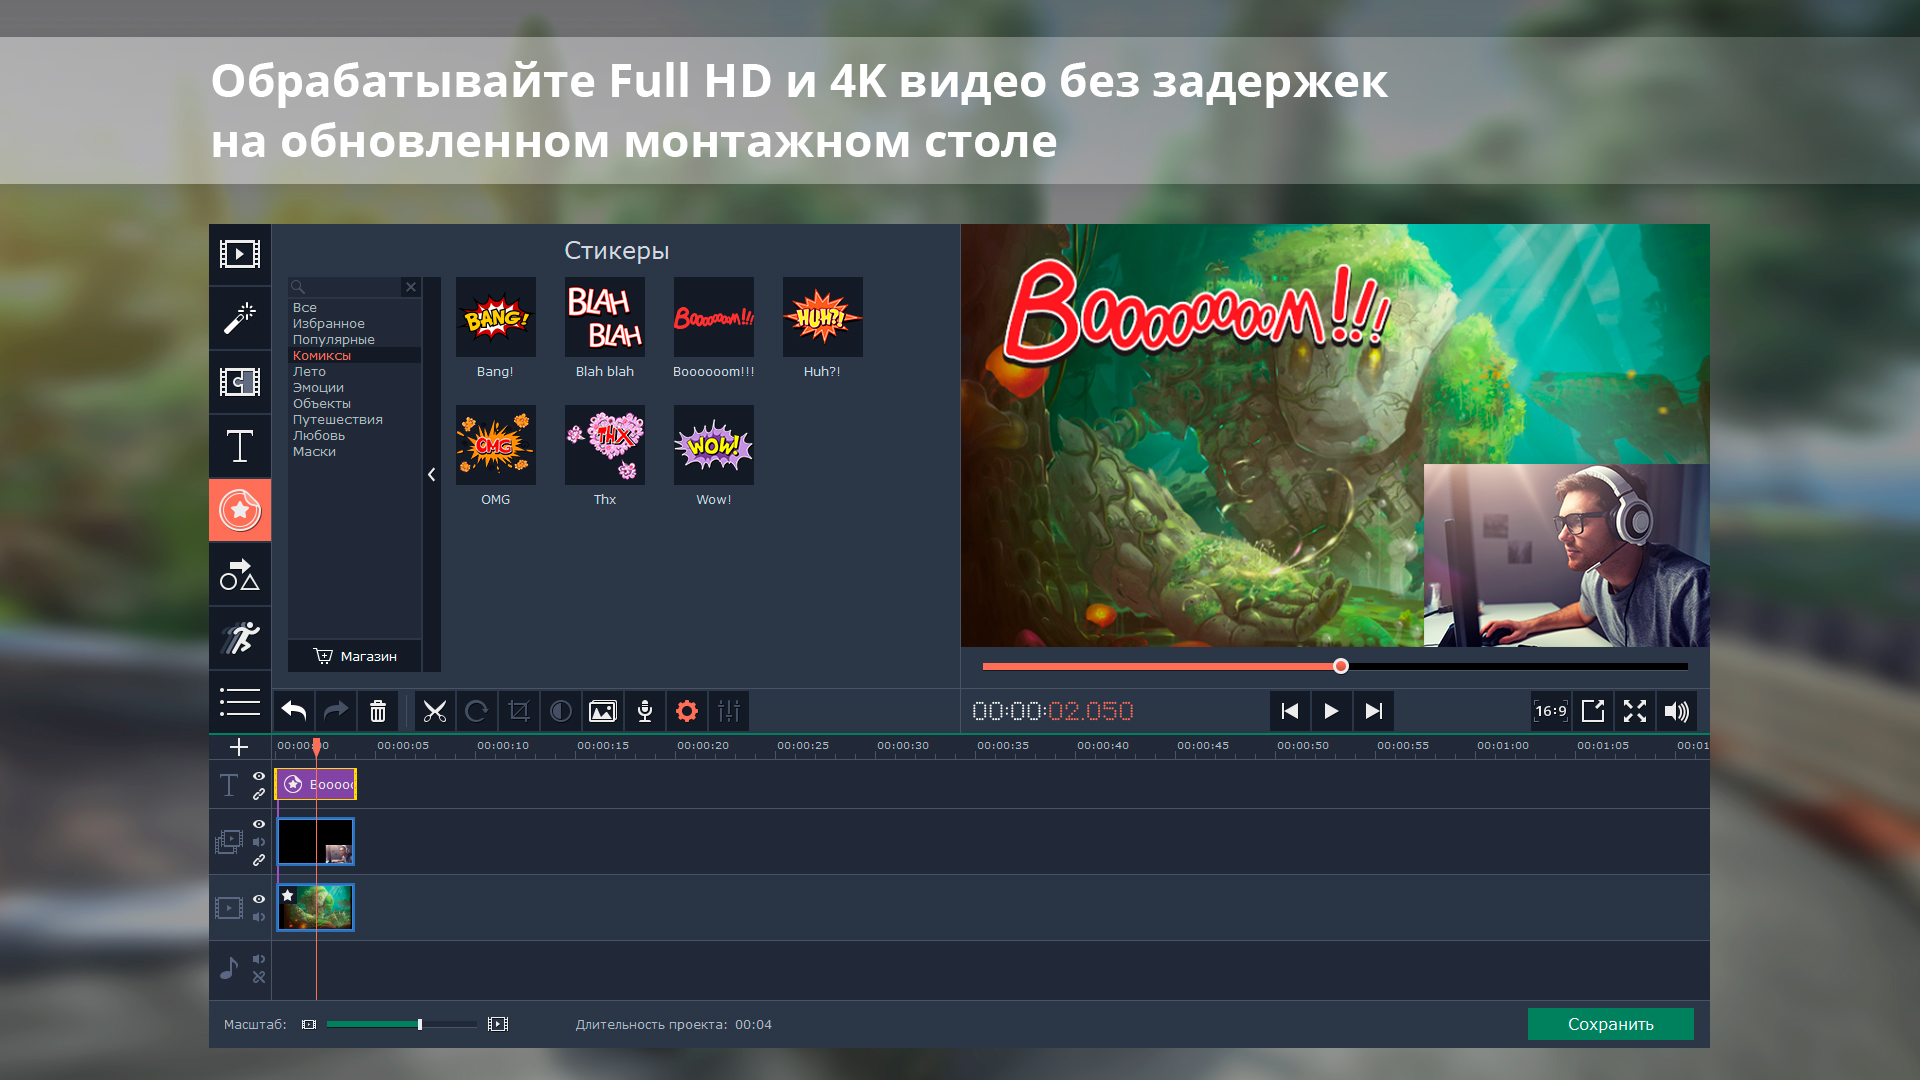Select the Wow! sticker thumbnail

714,445
